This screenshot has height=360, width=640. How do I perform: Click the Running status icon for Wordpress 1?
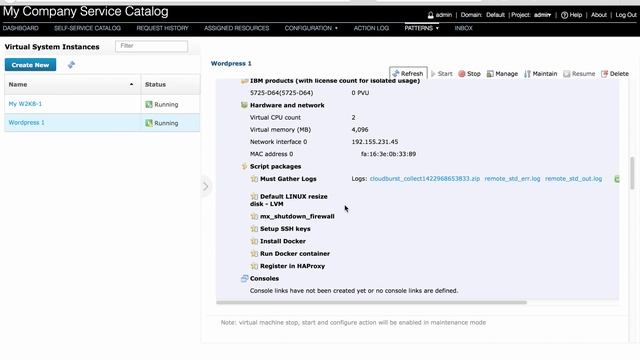point(149,123)
